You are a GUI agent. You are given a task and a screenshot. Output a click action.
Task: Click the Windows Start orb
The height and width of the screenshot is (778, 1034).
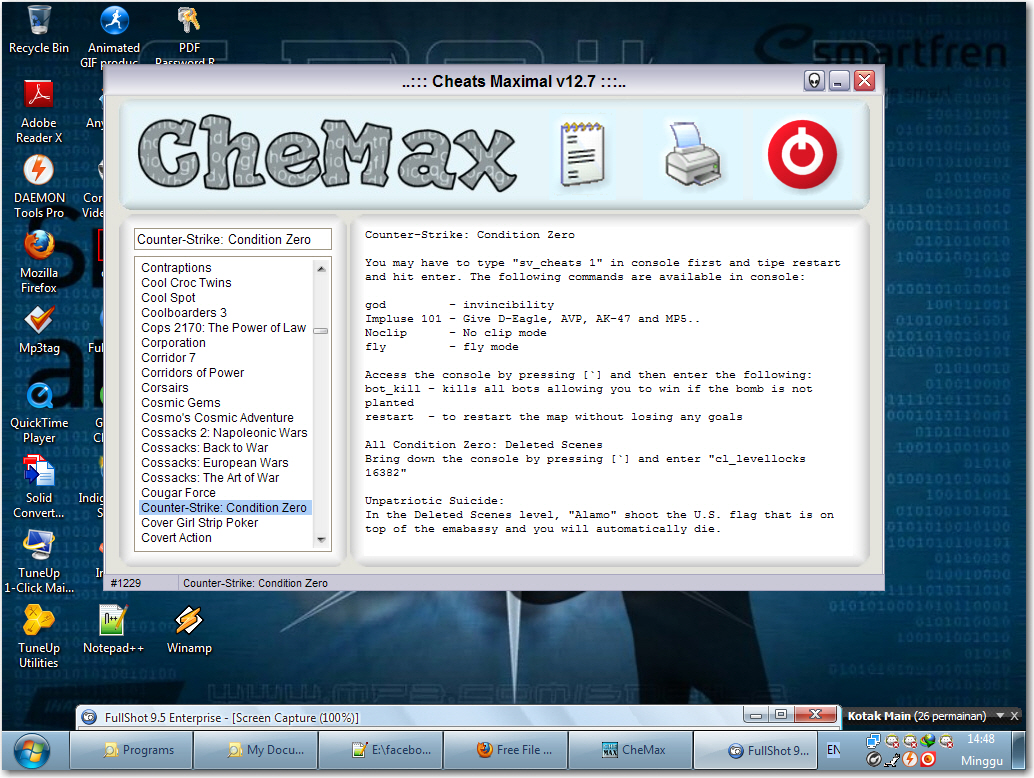(x=32, y=750)
